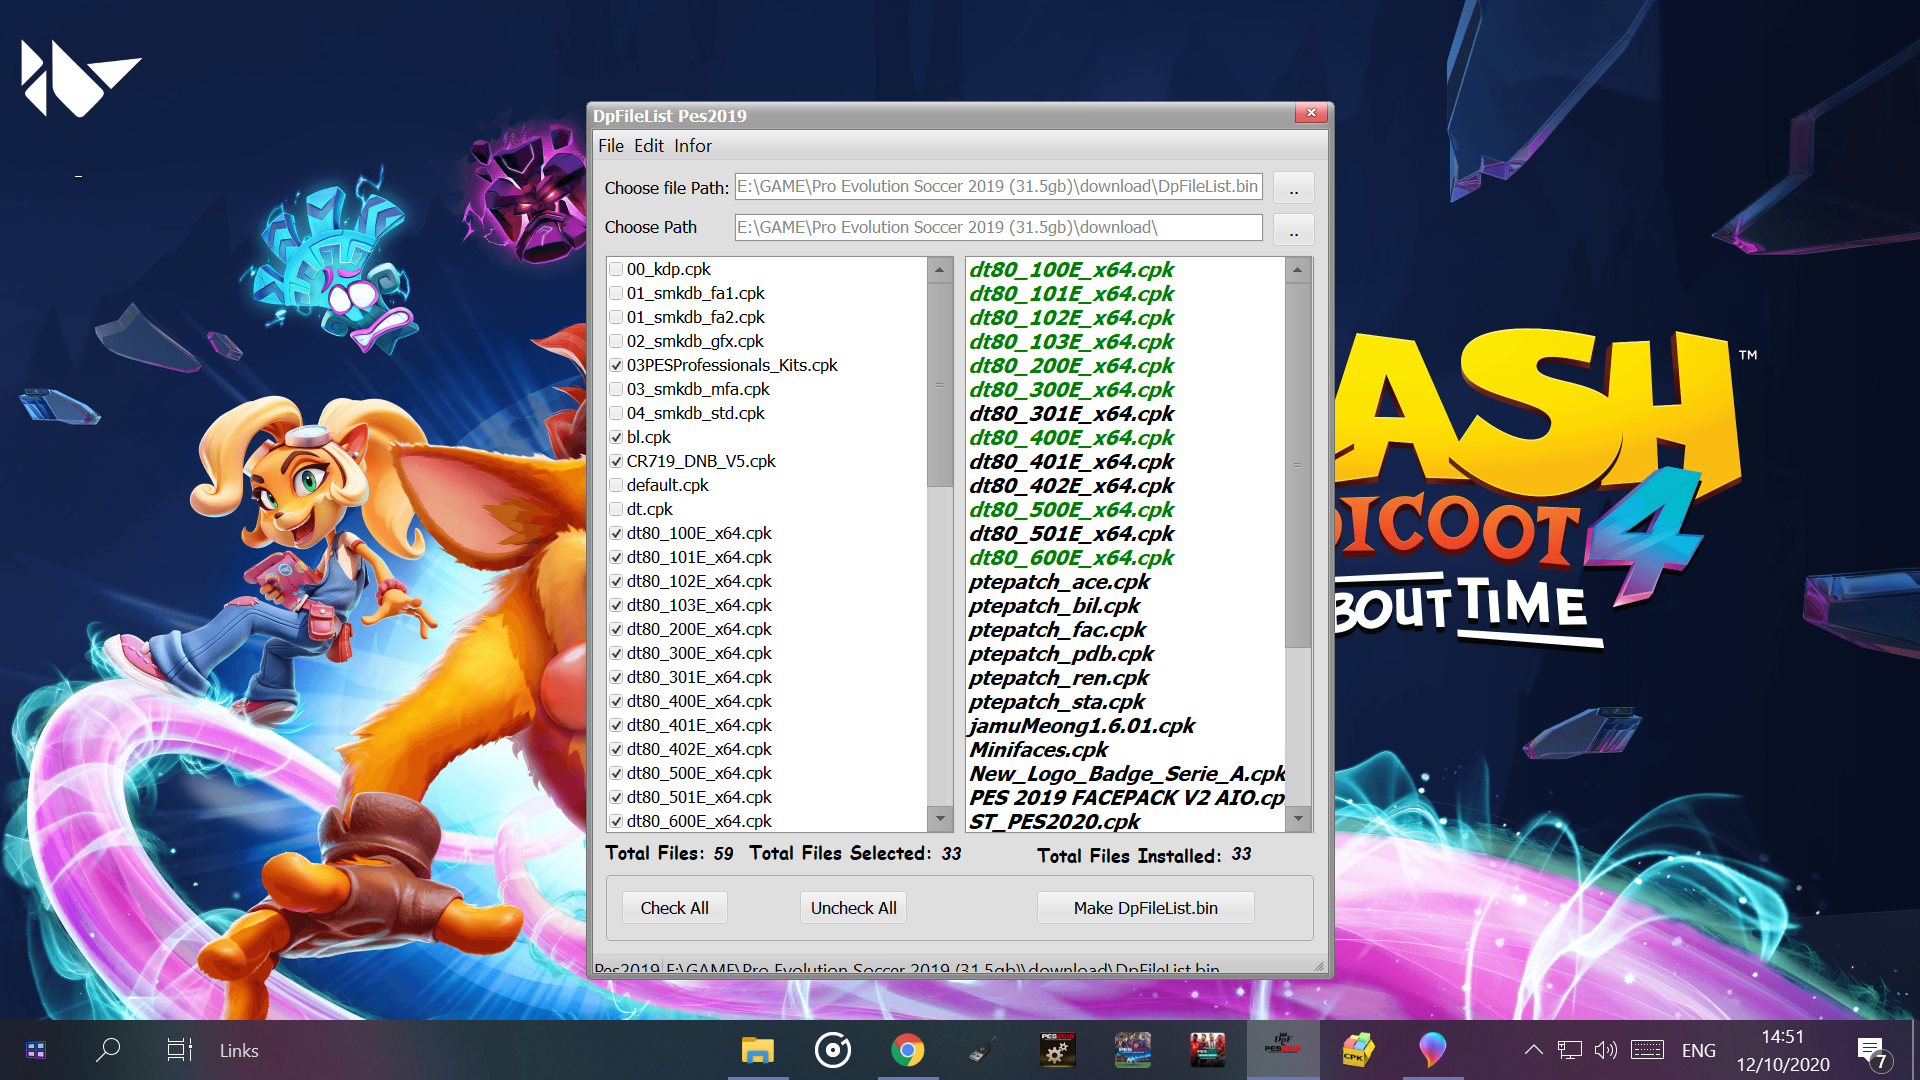The width and height of the screenshot is (1920, 1080).
Task: Click the Choose Path text field
Action: pos(998,228)
